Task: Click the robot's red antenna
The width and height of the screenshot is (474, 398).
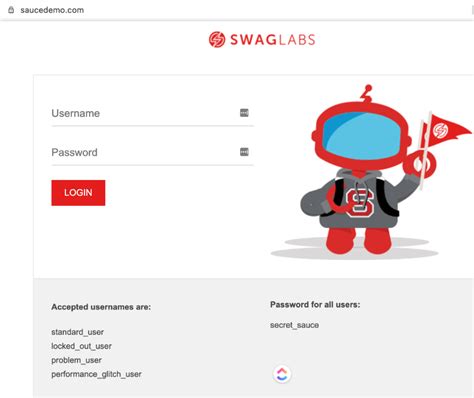Action: click(x=367, y=93)
